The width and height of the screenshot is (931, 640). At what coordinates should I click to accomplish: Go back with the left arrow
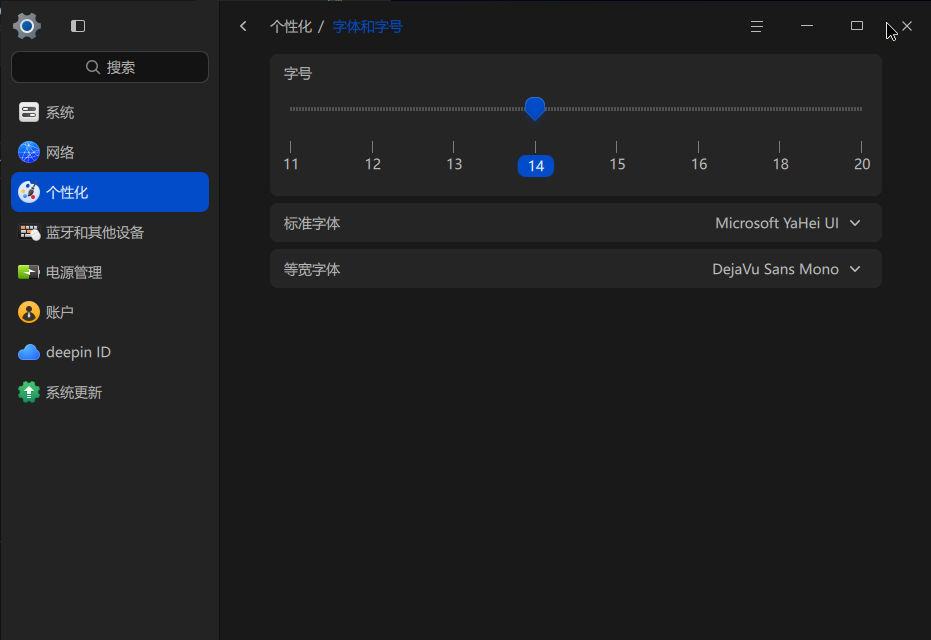[243, 26]
